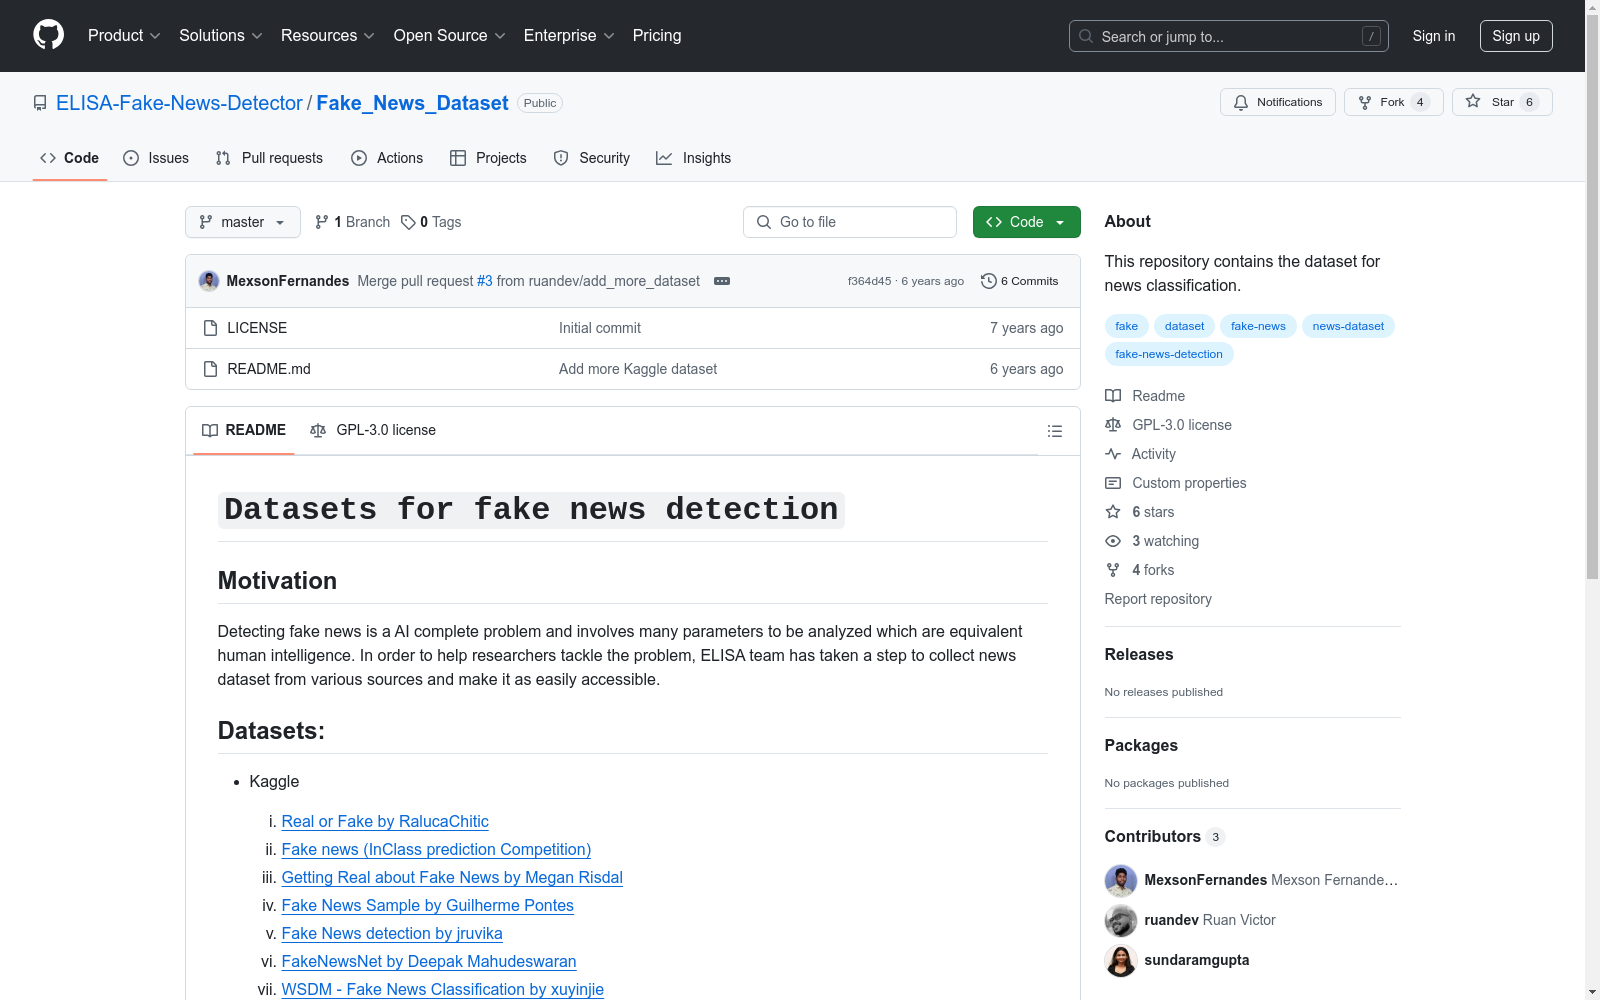Expand the green Code dropdown
Screen dimensions: 1600x1000
(1026, 222)
